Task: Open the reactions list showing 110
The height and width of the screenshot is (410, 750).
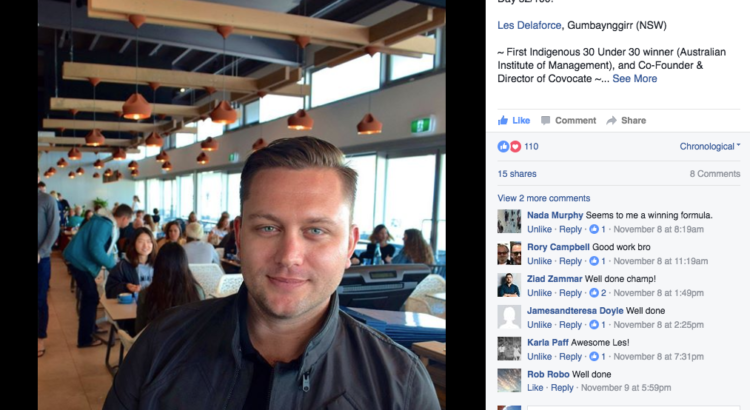Action: (x=518, y=146)
